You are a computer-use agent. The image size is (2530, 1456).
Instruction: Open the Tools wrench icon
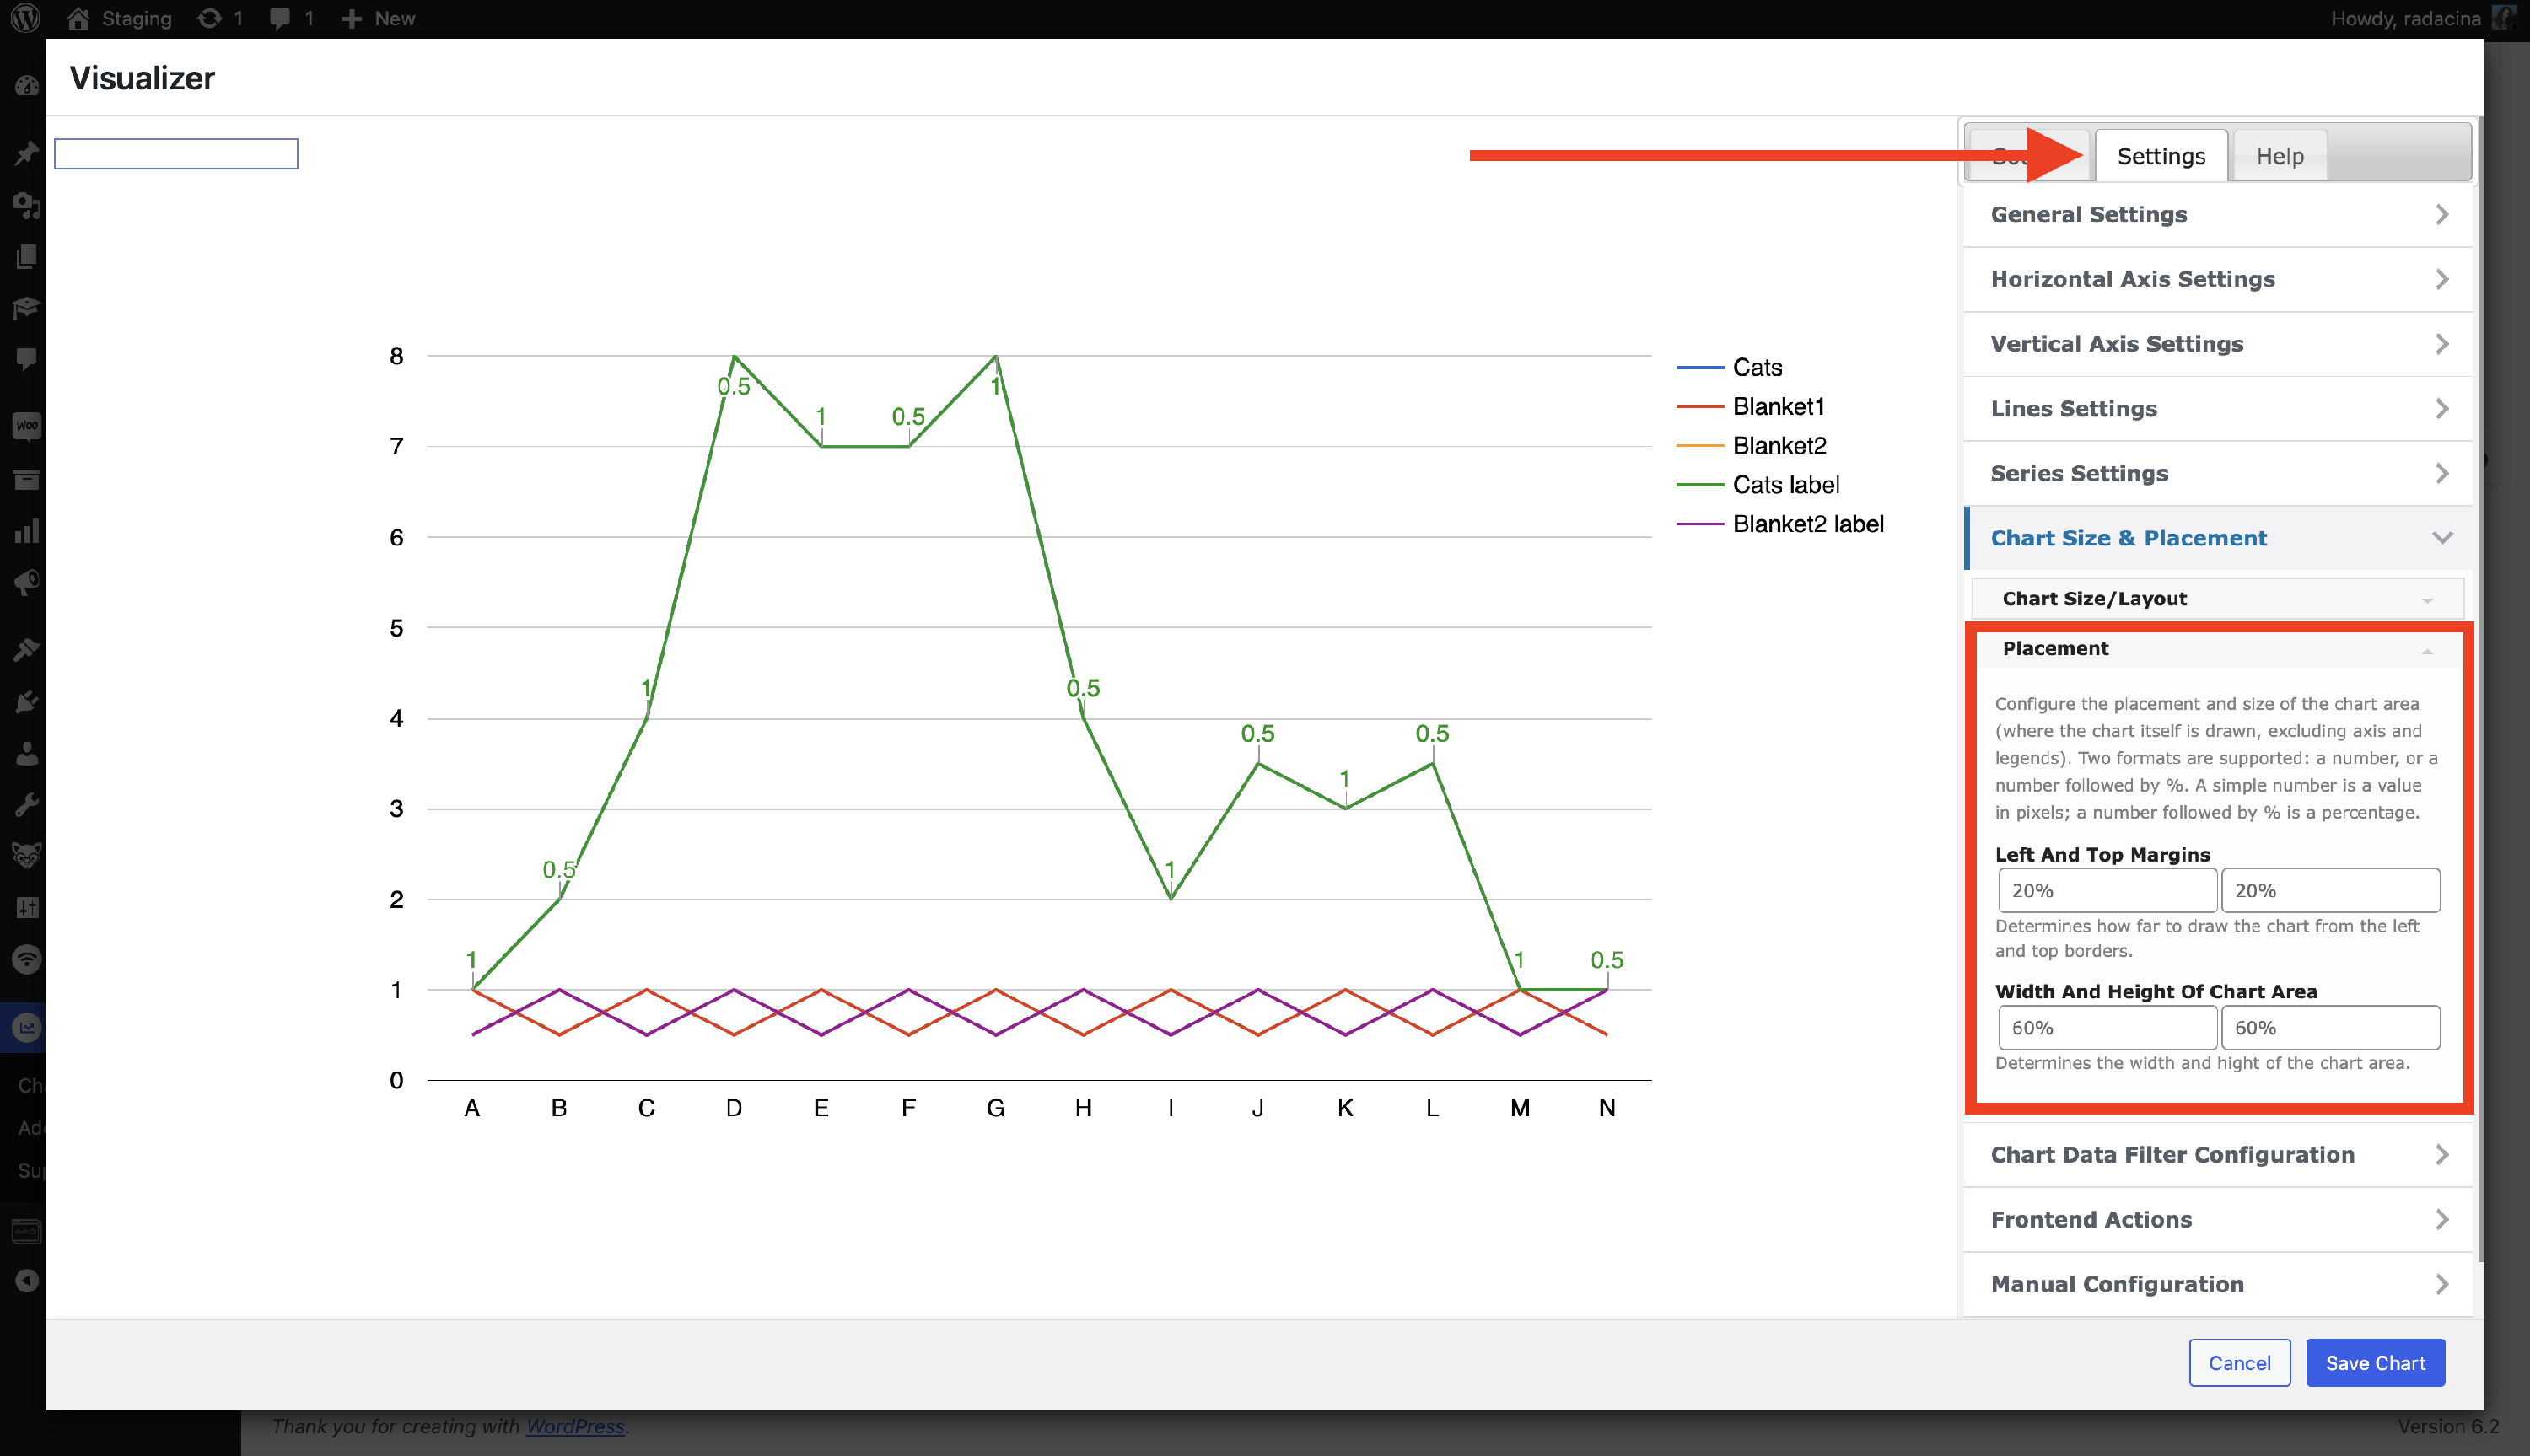[x=26, y=805]
